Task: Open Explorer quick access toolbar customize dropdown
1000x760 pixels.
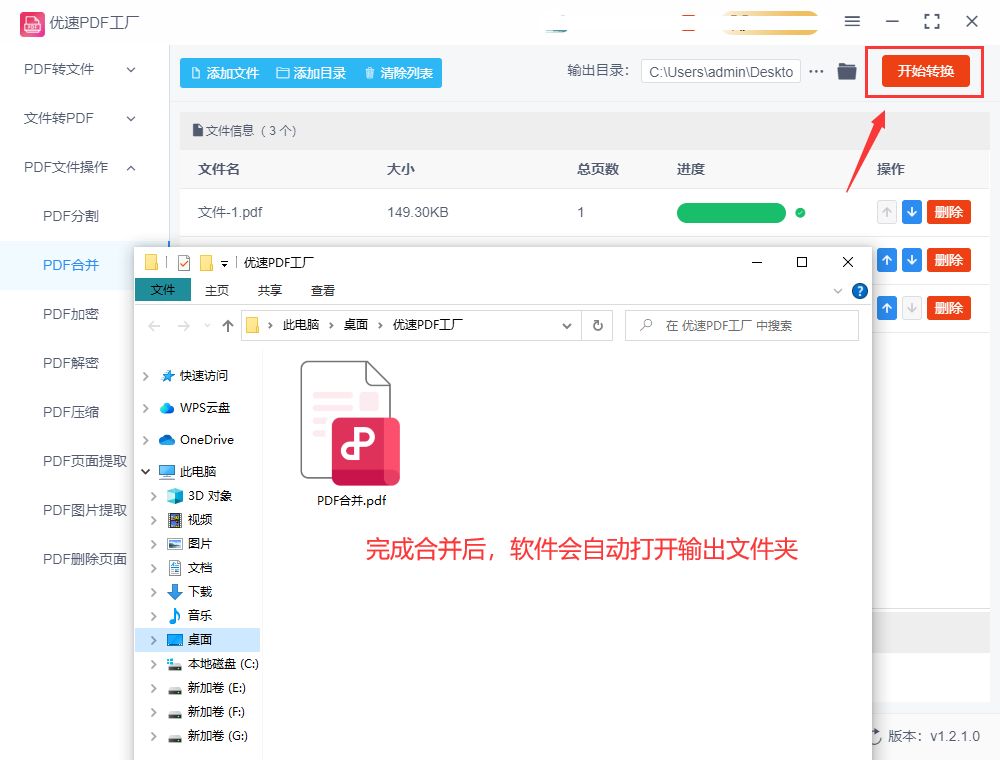Action: (x=224, y=263)
